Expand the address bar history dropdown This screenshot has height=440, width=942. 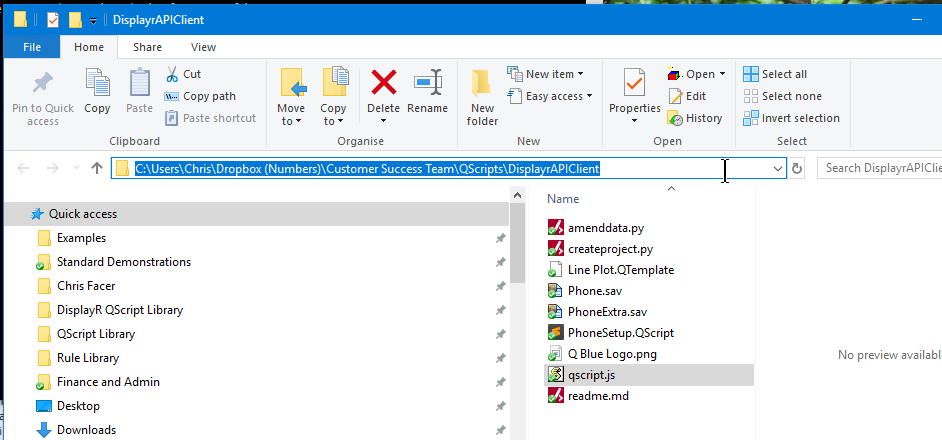[x=778, y=169]
